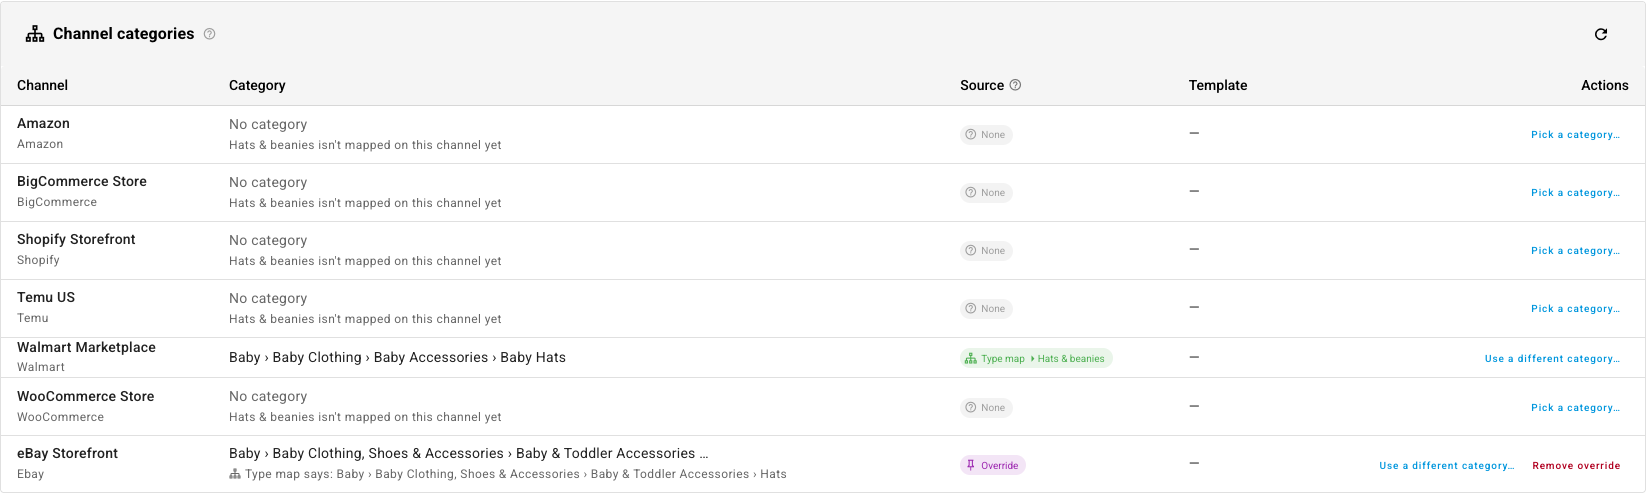This screenshot has width=1646, height=494.
Task: Pick a category for BigCommerce Store
Action: tap(1575, 192)
